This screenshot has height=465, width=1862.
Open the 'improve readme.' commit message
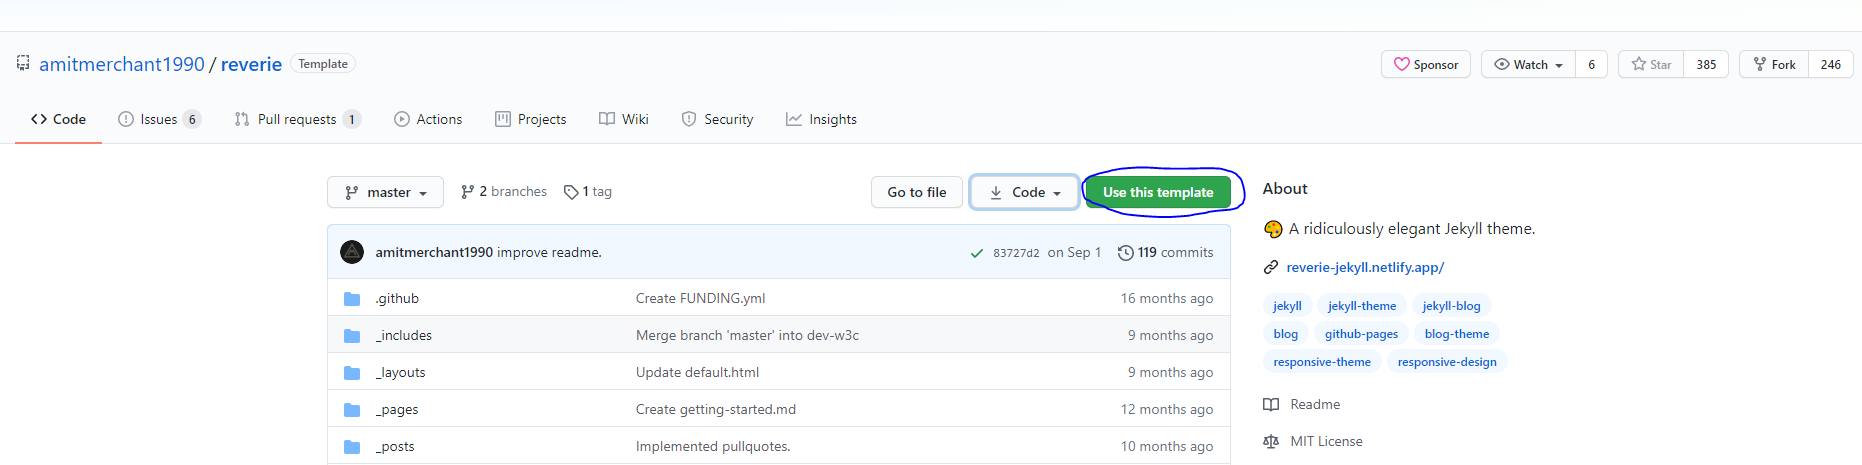[x=549, y=252]
